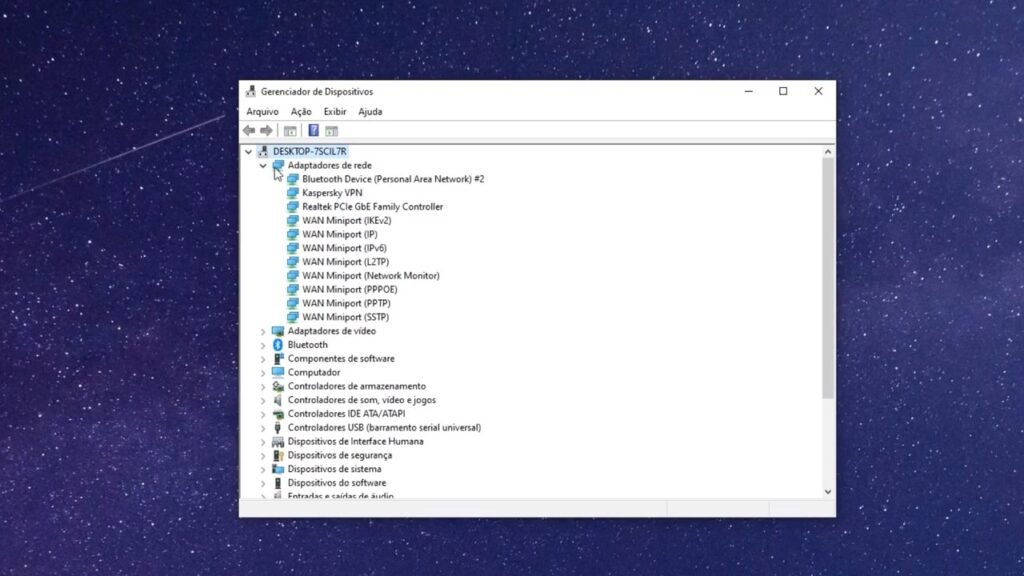Select Bluetooth Device (Personal Area Network) #2

(x=393, y=179)
